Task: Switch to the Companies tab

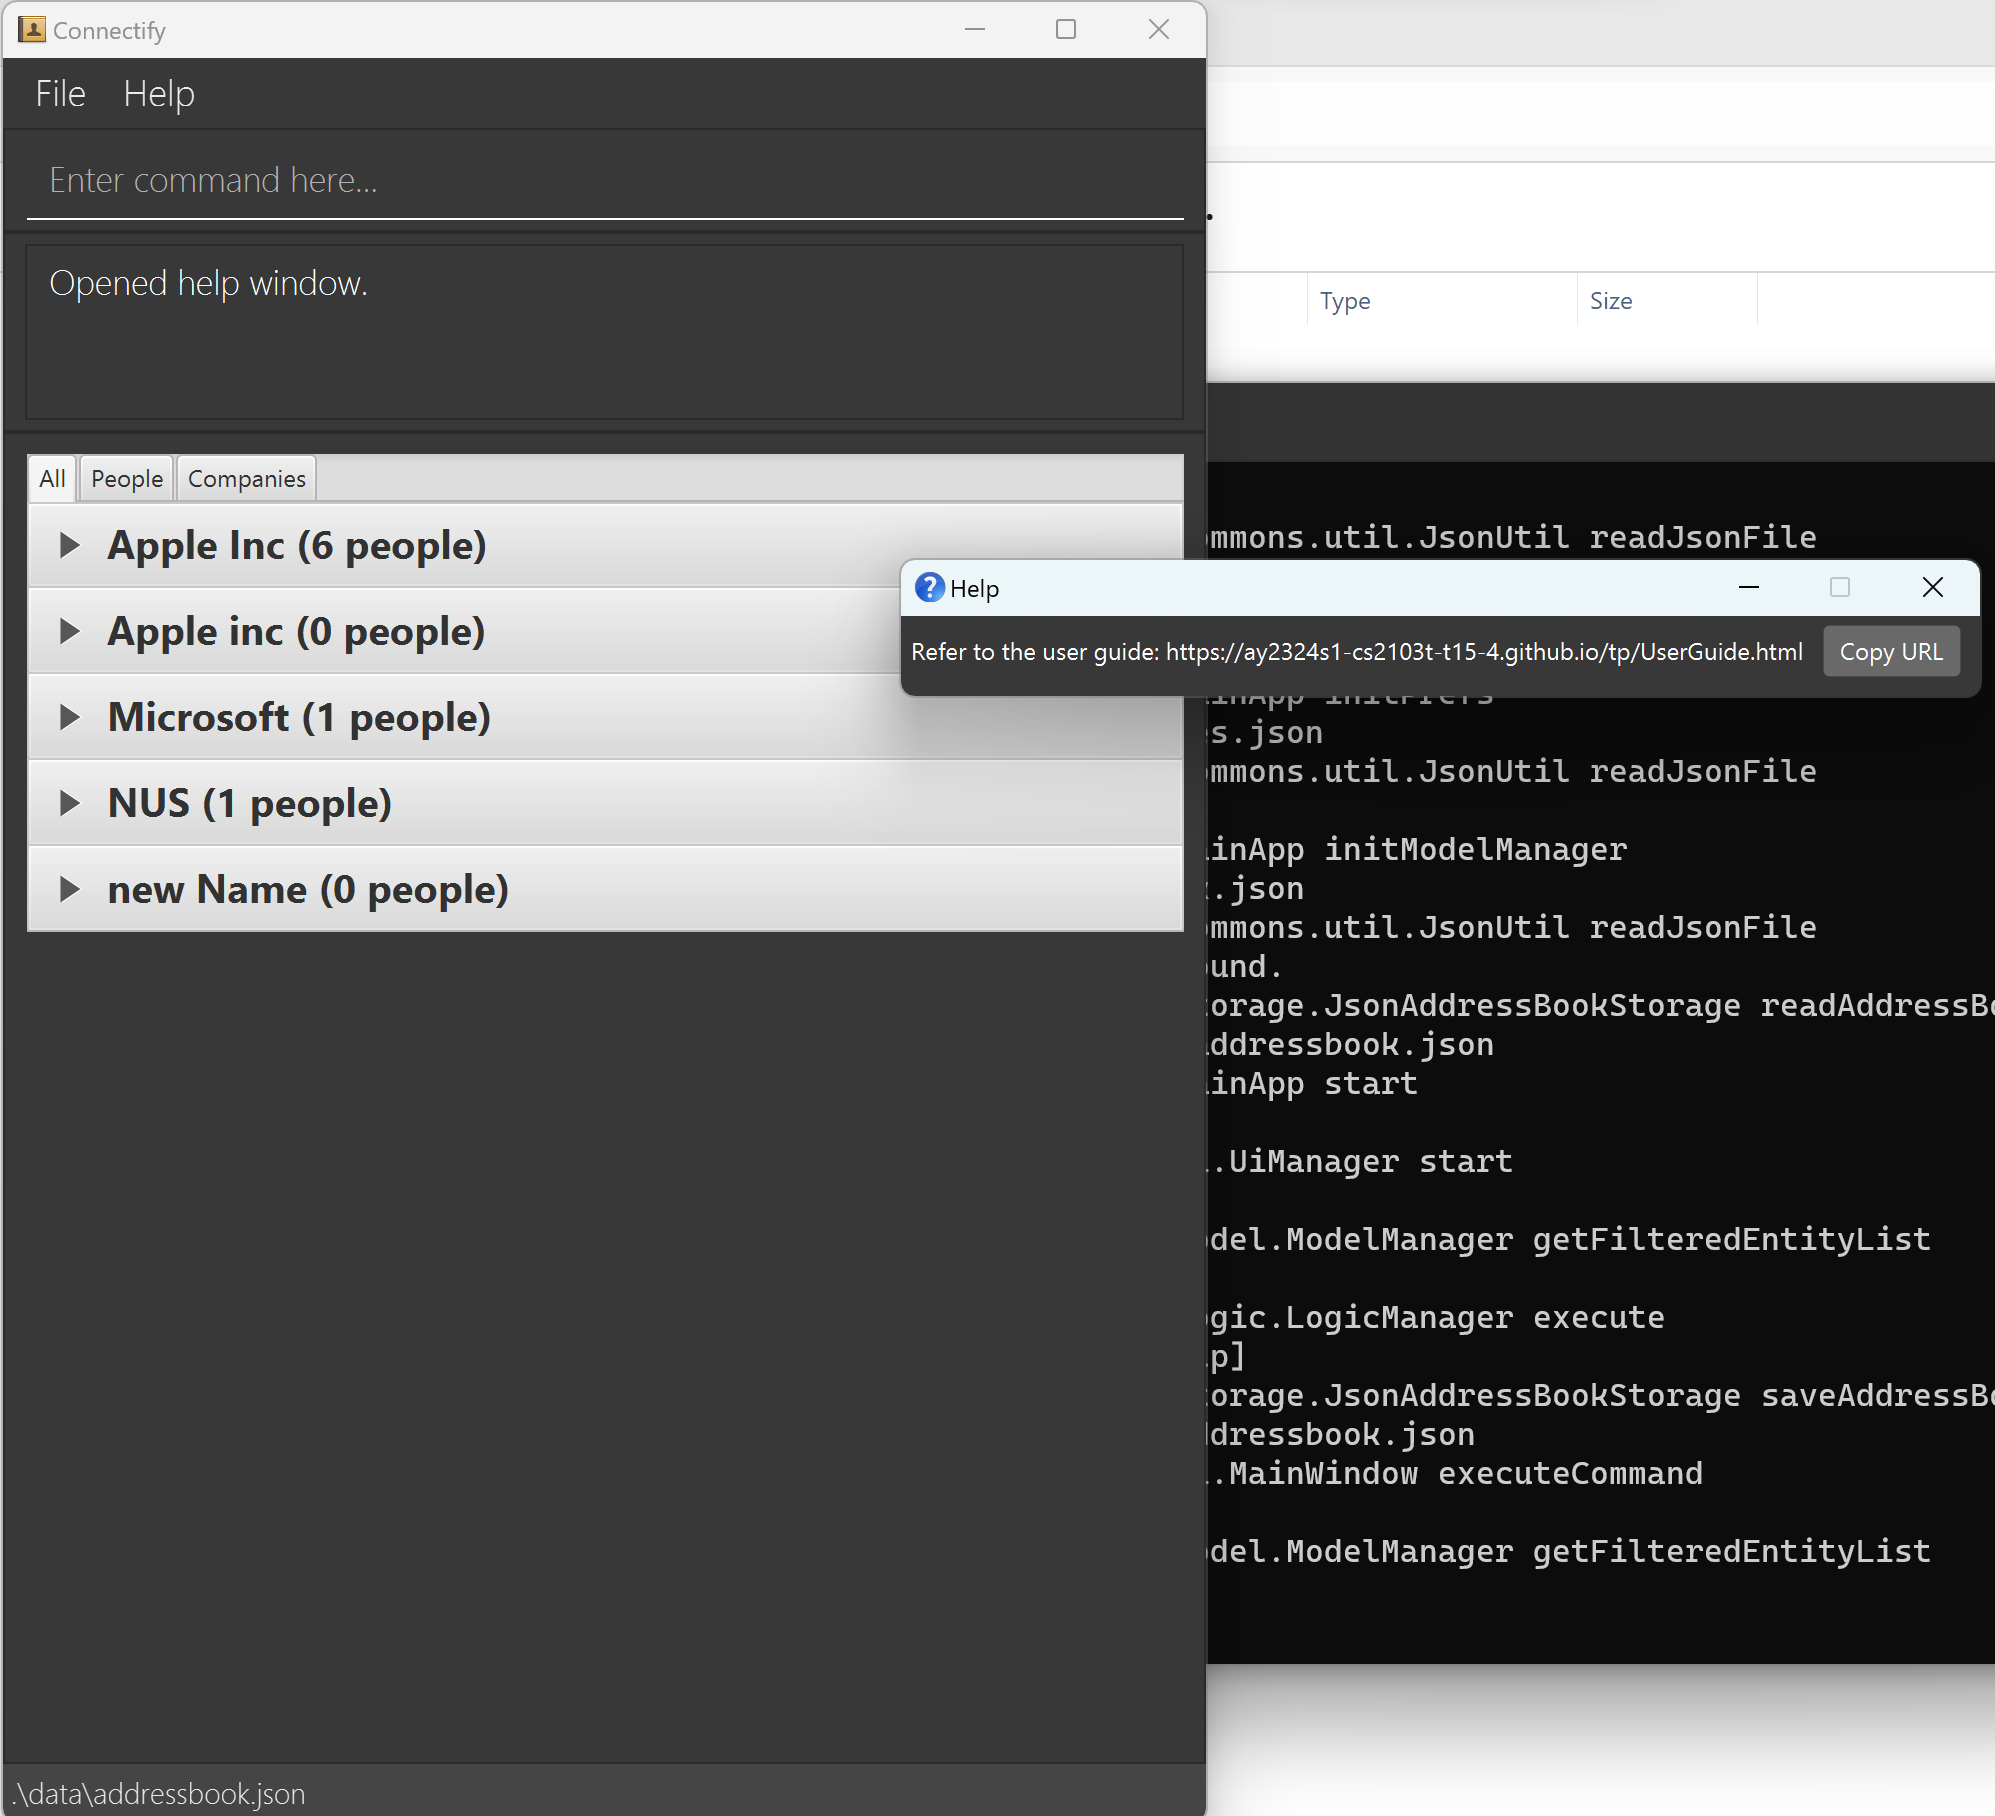Action: [247, 479]
